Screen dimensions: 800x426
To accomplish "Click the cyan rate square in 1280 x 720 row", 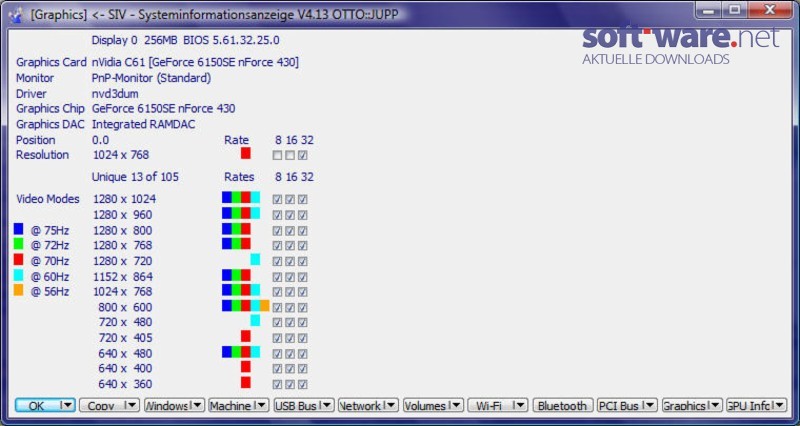I will click(255, 260).
